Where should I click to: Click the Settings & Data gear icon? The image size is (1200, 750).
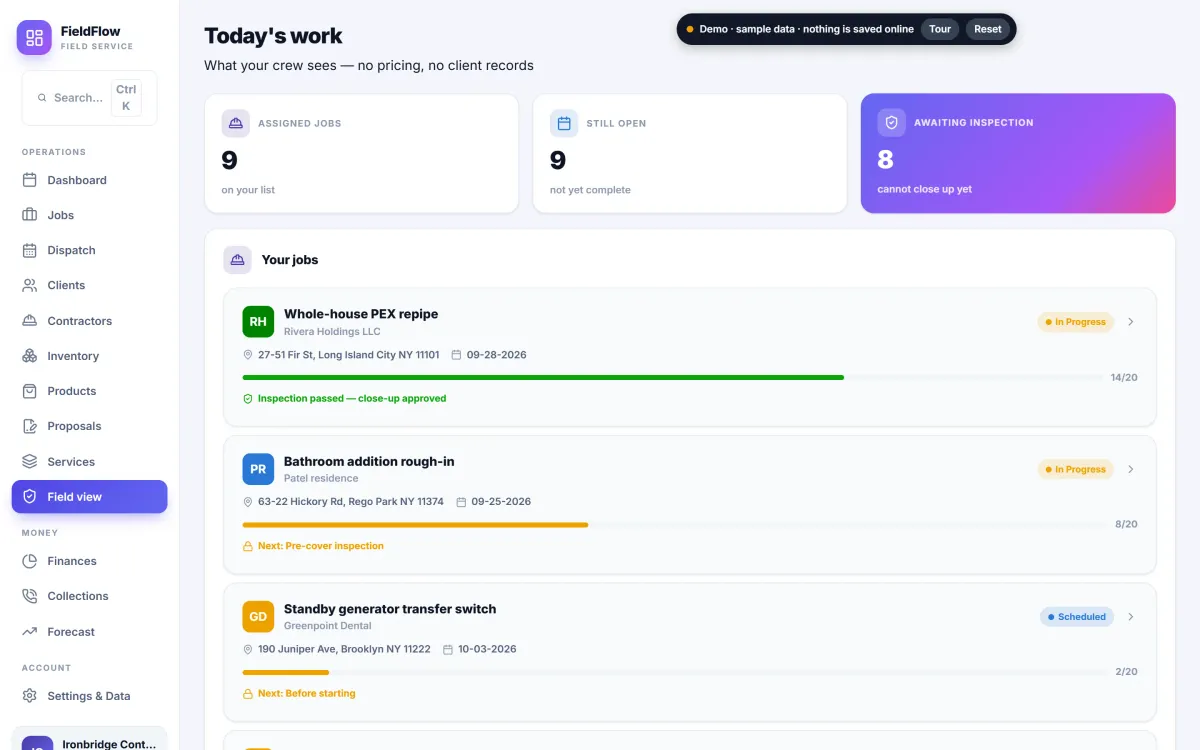click(30, 696)
